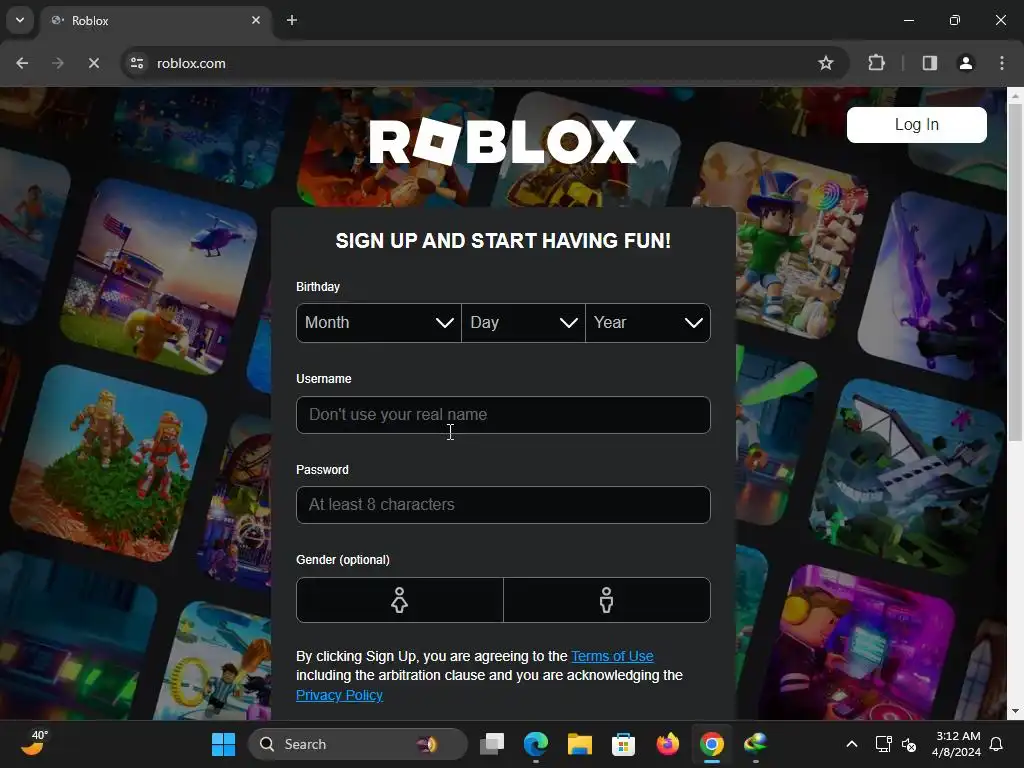Restore down the Chrome window
The image size is (1024, 768).
(955, 20)
